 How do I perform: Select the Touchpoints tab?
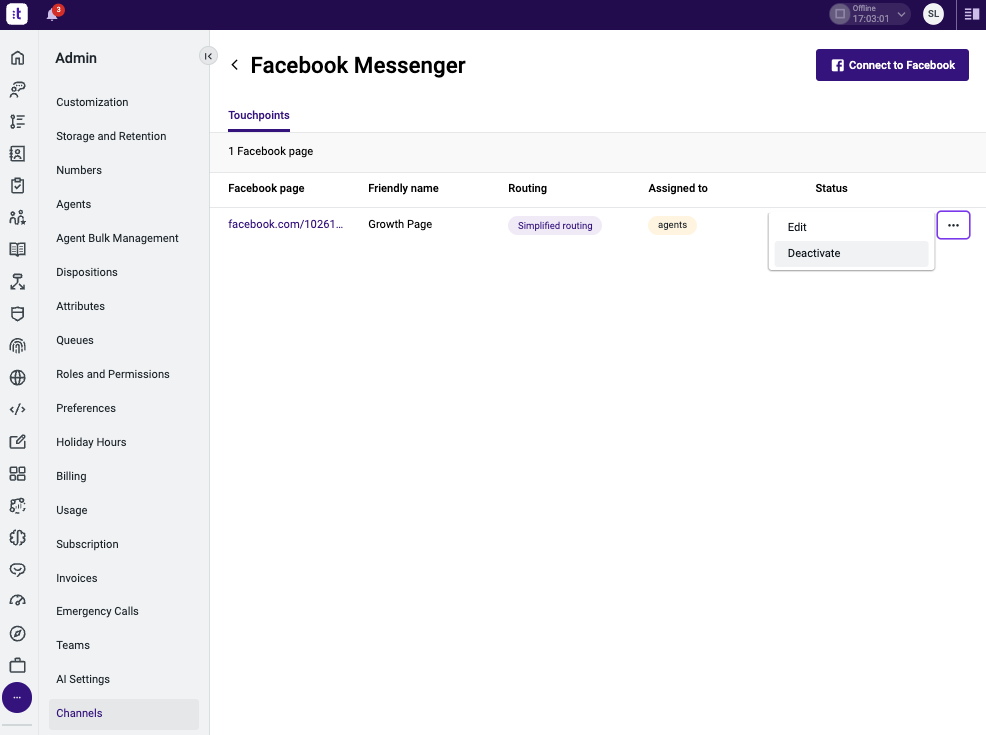pos(258,116)
